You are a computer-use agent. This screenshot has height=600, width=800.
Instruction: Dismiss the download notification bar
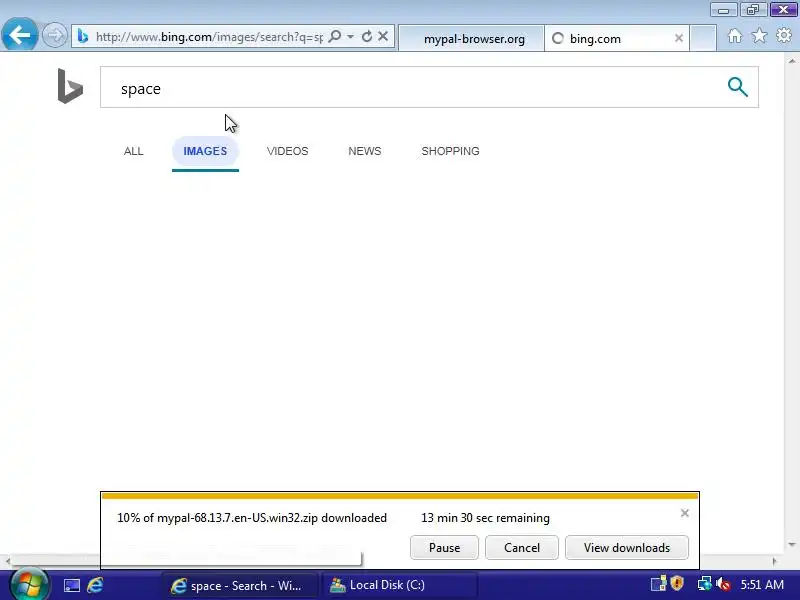pos(685,513)
